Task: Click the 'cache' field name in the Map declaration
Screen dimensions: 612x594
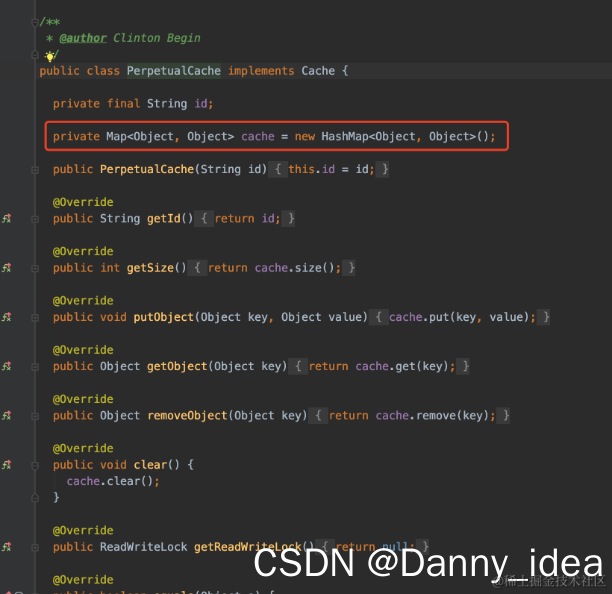Action: click(258, 137)
